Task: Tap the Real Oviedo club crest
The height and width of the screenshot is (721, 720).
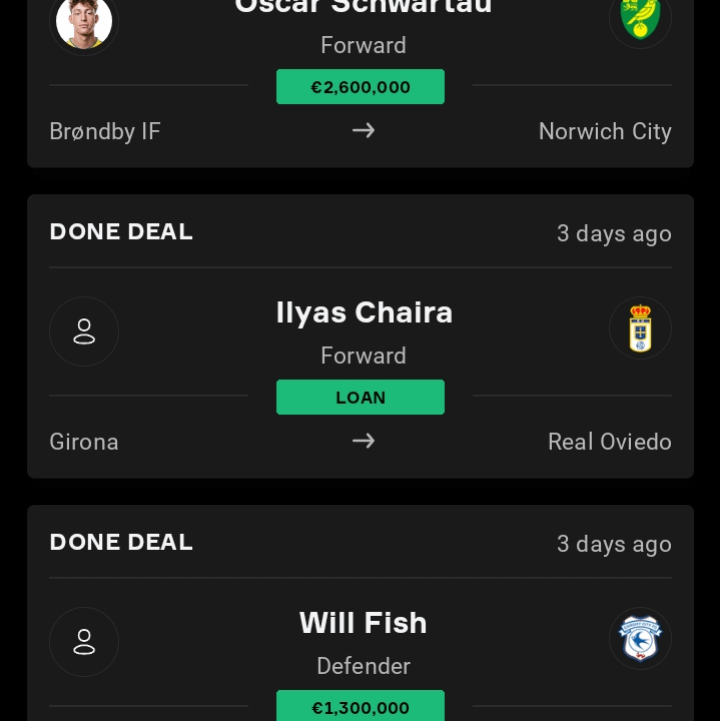Action: tap(640, 329)
